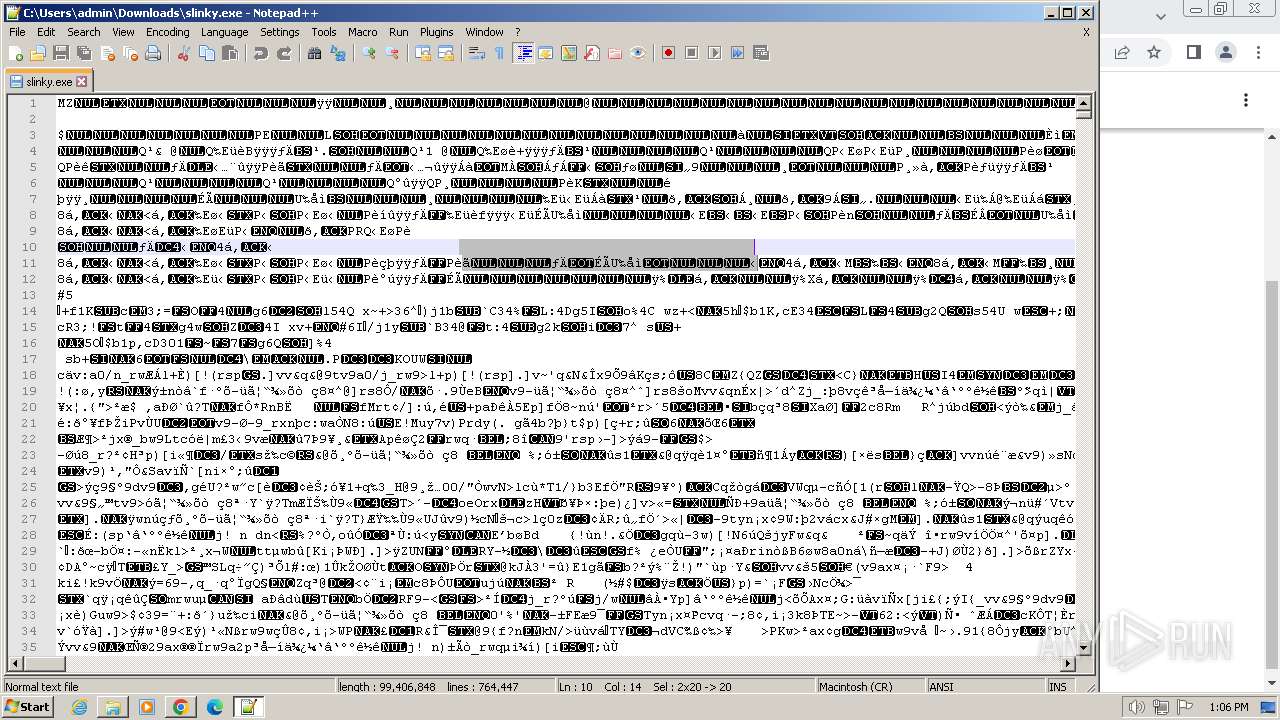Open Internet Explorer from the taskbar
Screen dimensions: 1280x720
coord(79,707)
